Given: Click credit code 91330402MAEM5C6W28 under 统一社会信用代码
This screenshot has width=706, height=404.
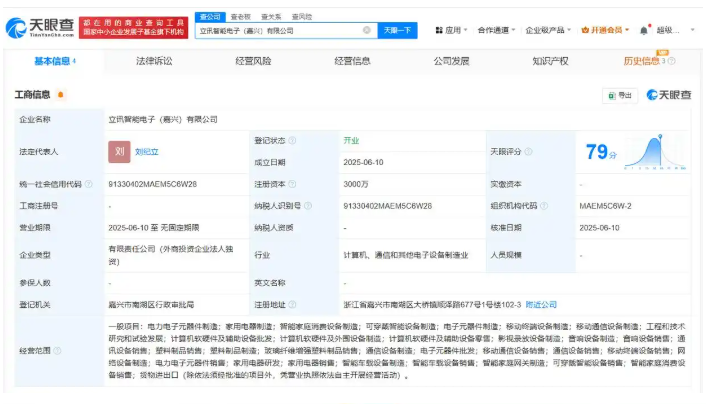Looking at the screenshot, I should click(153, 184).
